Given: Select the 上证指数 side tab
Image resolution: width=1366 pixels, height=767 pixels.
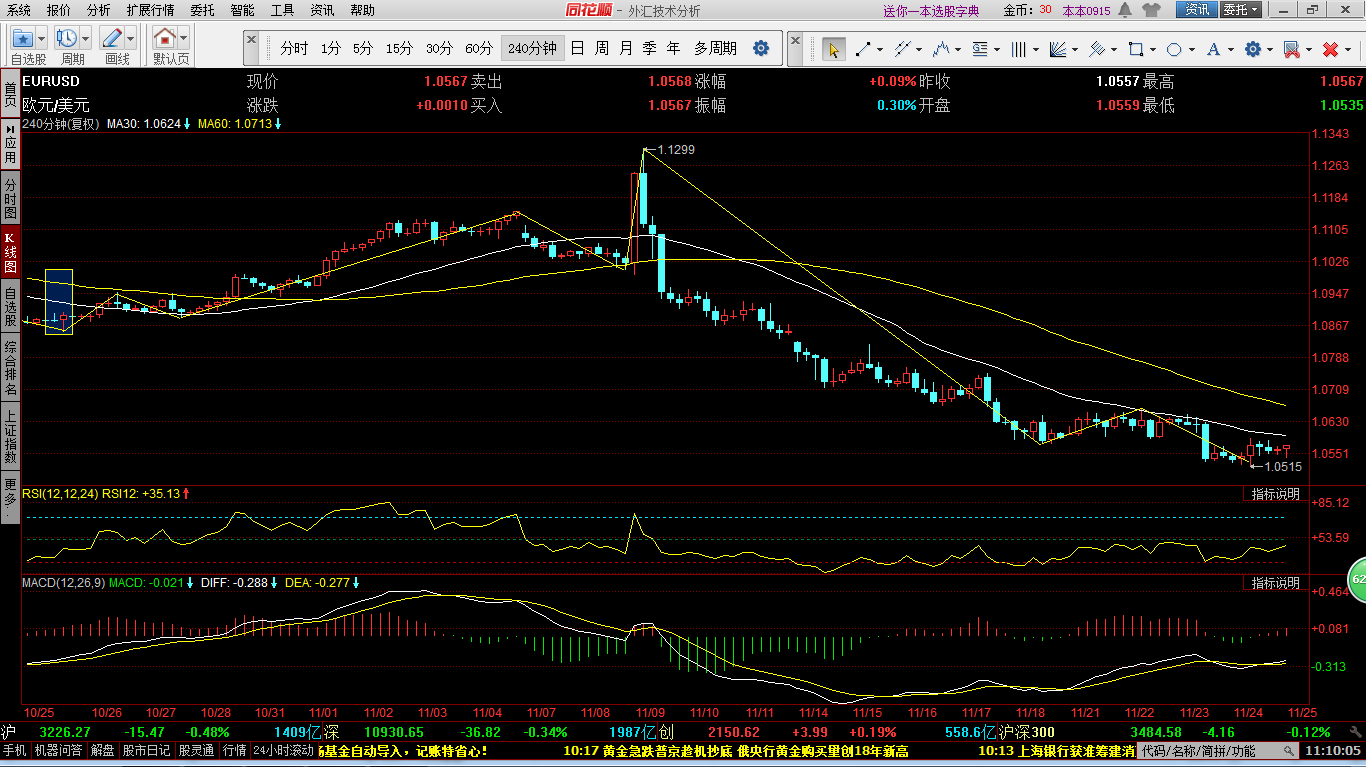Looking at the screenshot, I should [x=10, y=435].
